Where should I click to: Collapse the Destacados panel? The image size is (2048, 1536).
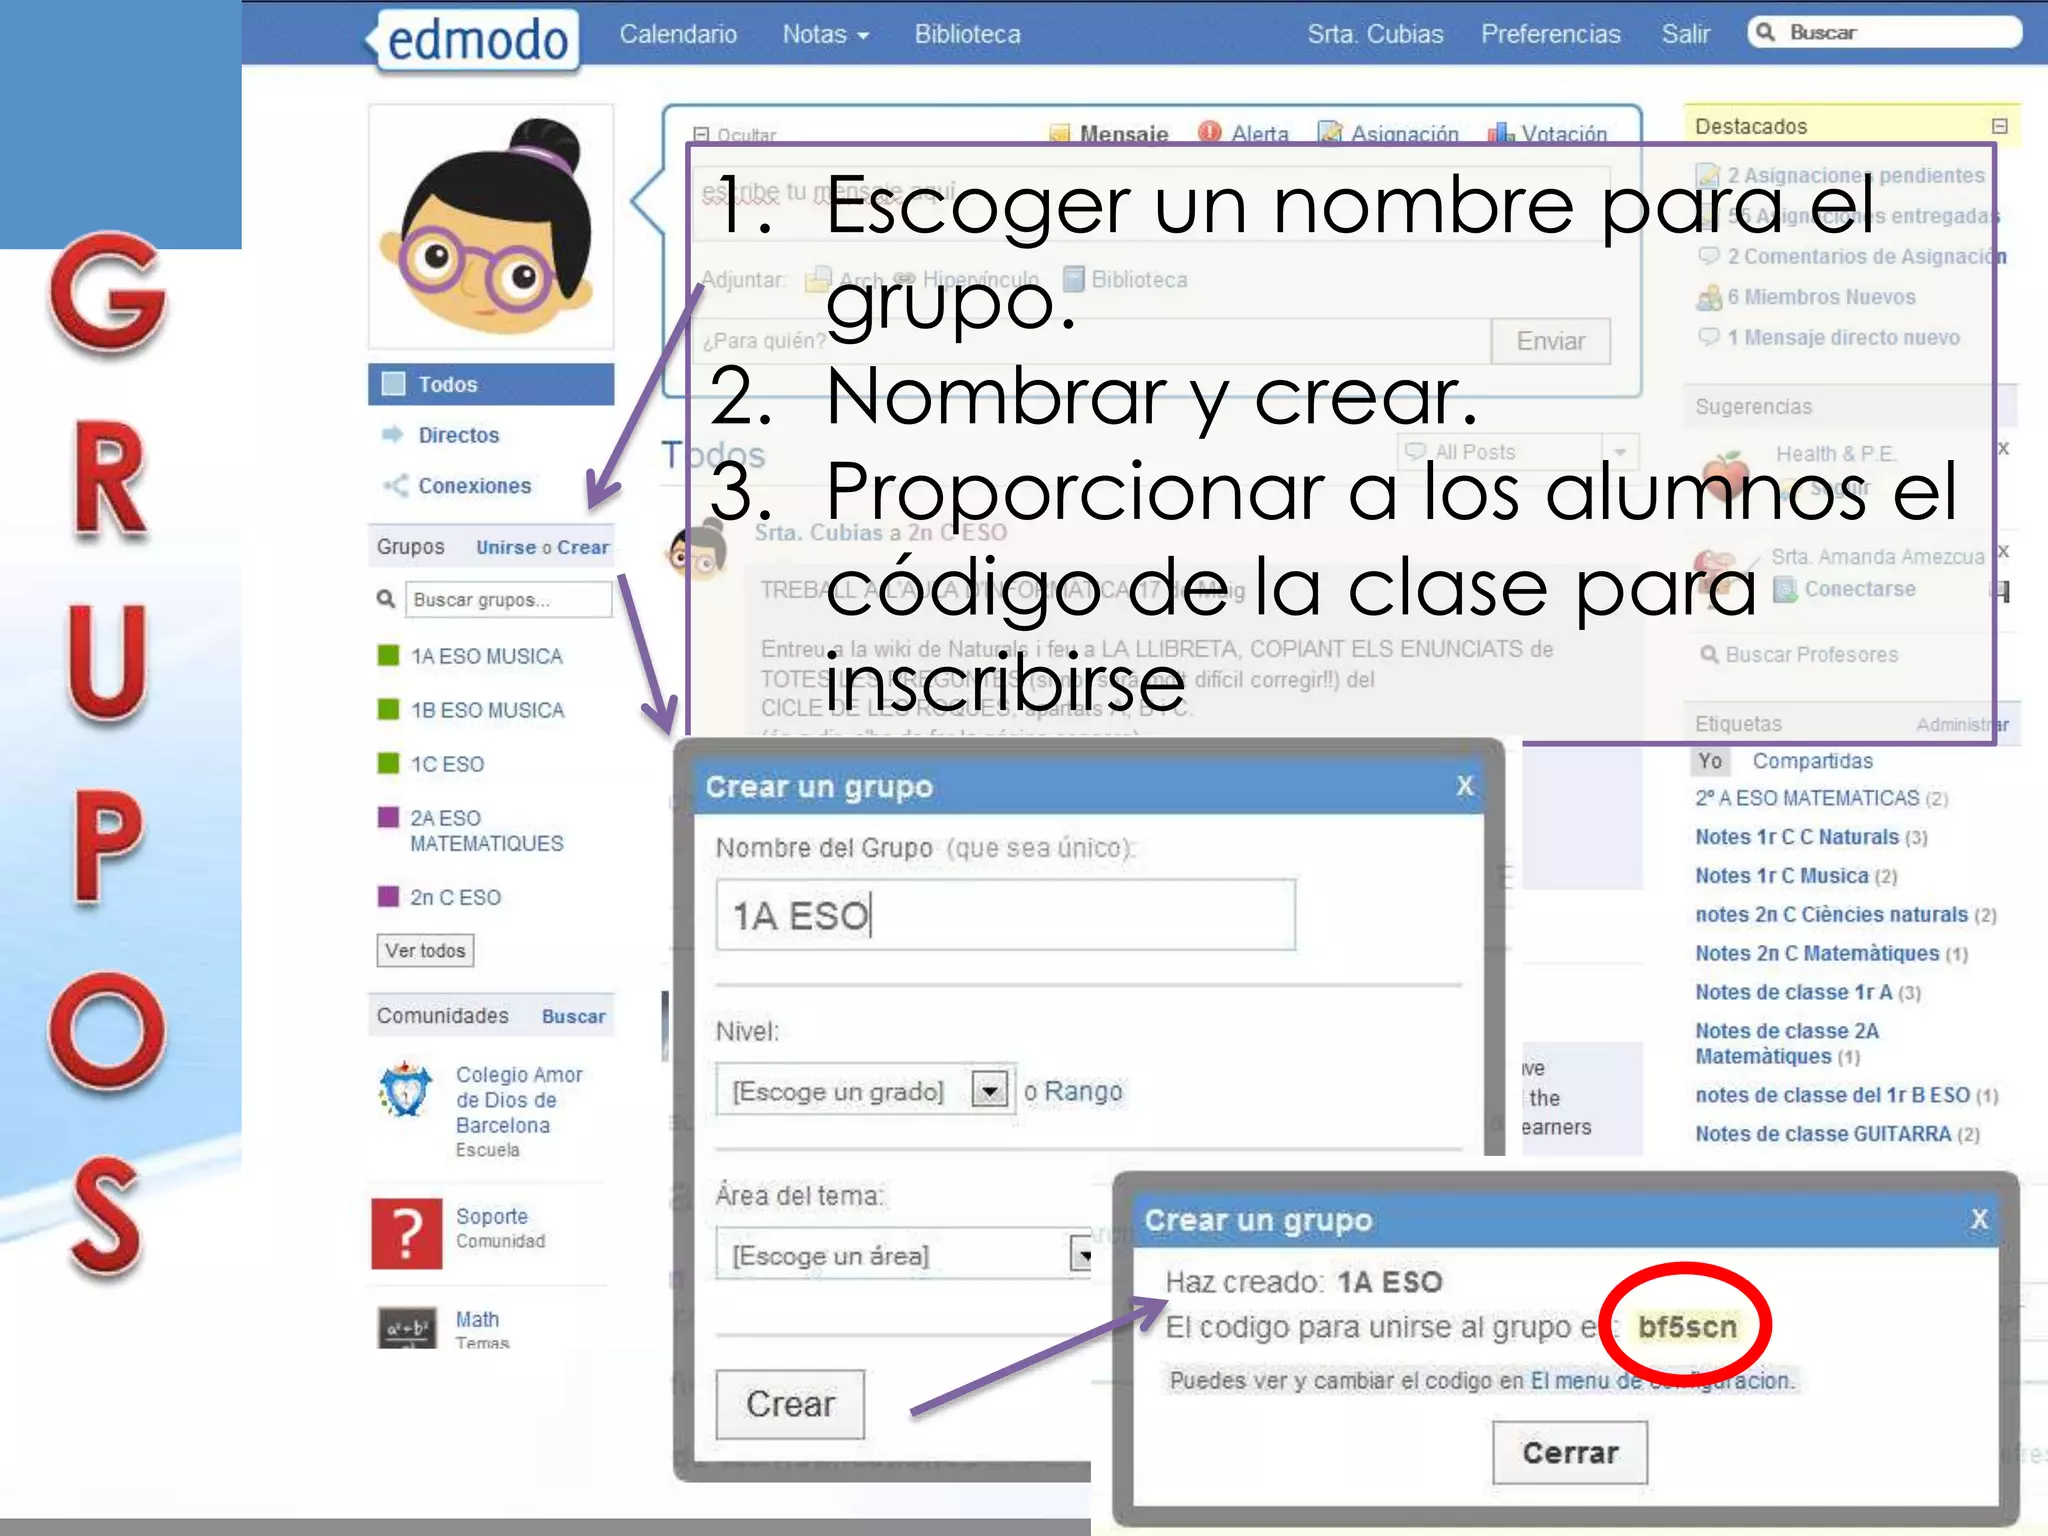1999,126
